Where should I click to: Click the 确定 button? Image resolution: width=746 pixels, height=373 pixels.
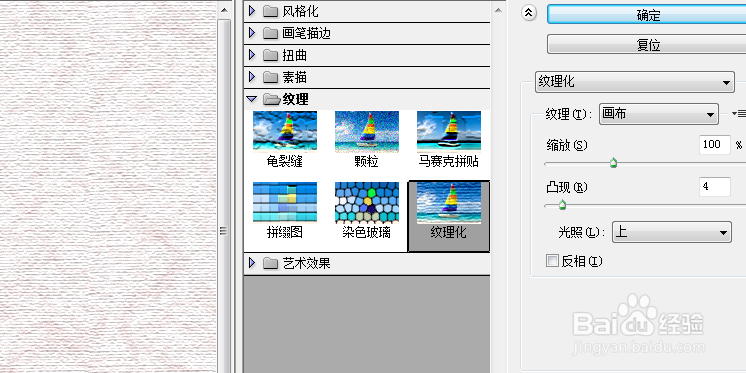click(x=647, y=15)
